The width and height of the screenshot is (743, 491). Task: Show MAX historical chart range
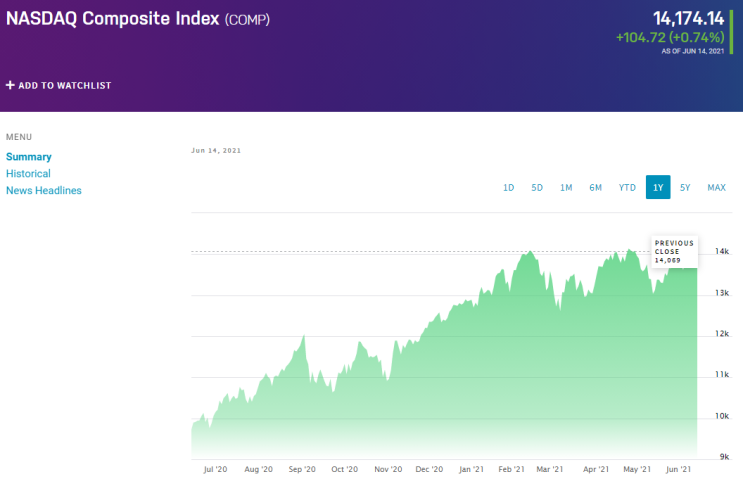click(x=716, y=188)
